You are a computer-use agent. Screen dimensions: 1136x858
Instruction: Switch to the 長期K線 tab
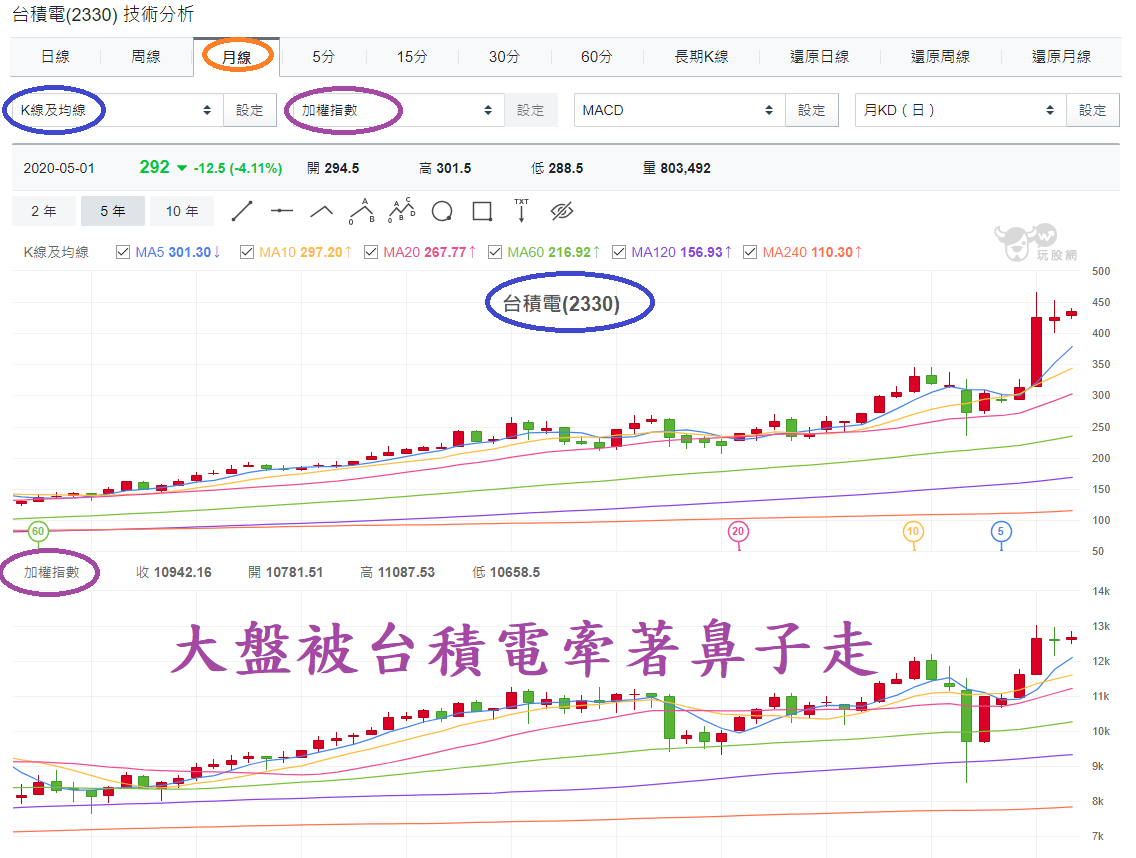pos(701,57)
